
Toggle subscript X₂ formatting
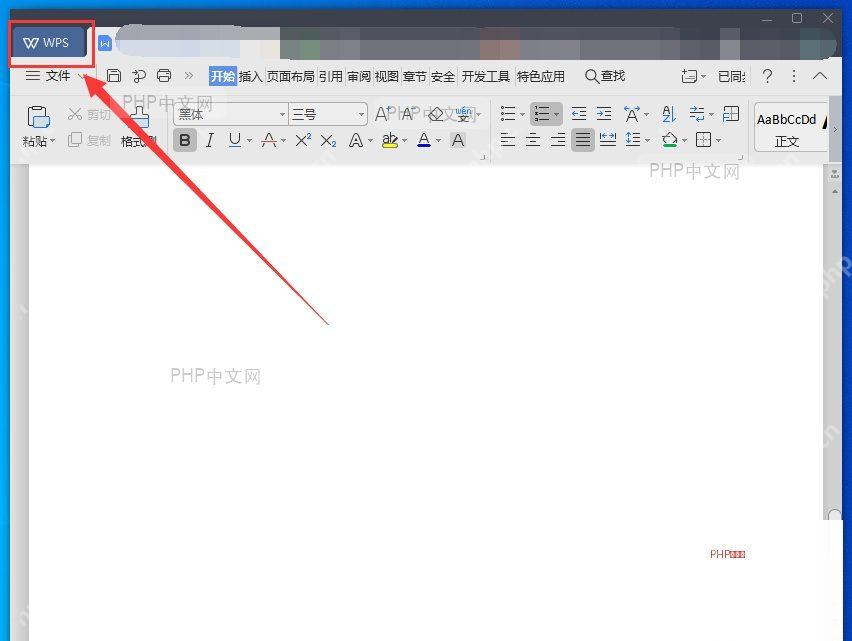point(328,141)
